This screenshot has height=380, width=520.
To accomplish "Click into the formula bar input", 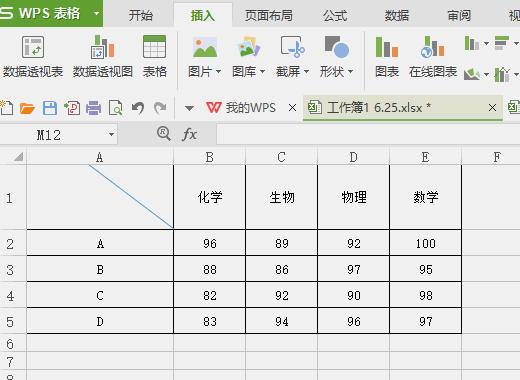I will coord(368,134).
